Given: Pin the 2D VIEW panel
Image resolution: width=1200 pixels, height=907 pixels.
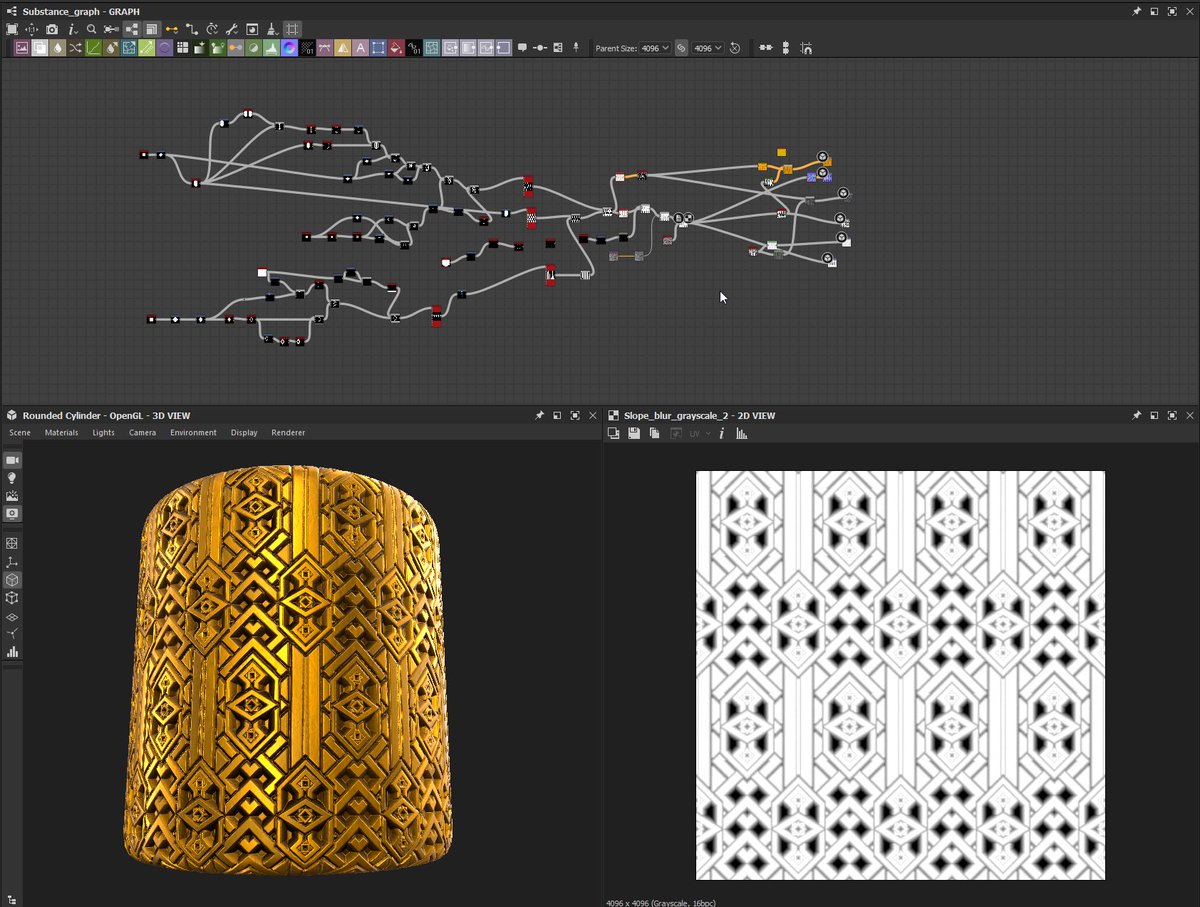Looking at the screenshot, I should [x=1138, y=414].
